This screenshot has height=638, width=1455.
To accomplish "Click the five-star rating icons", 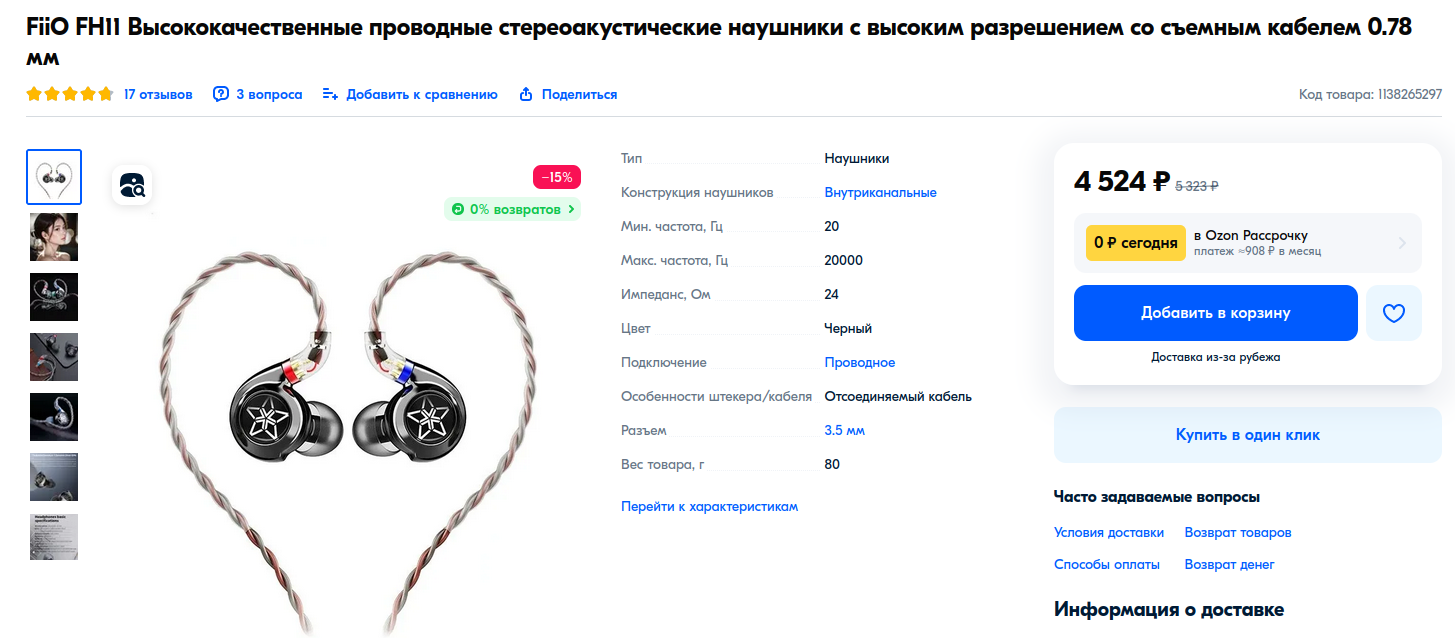I will [x=70, y=94].
